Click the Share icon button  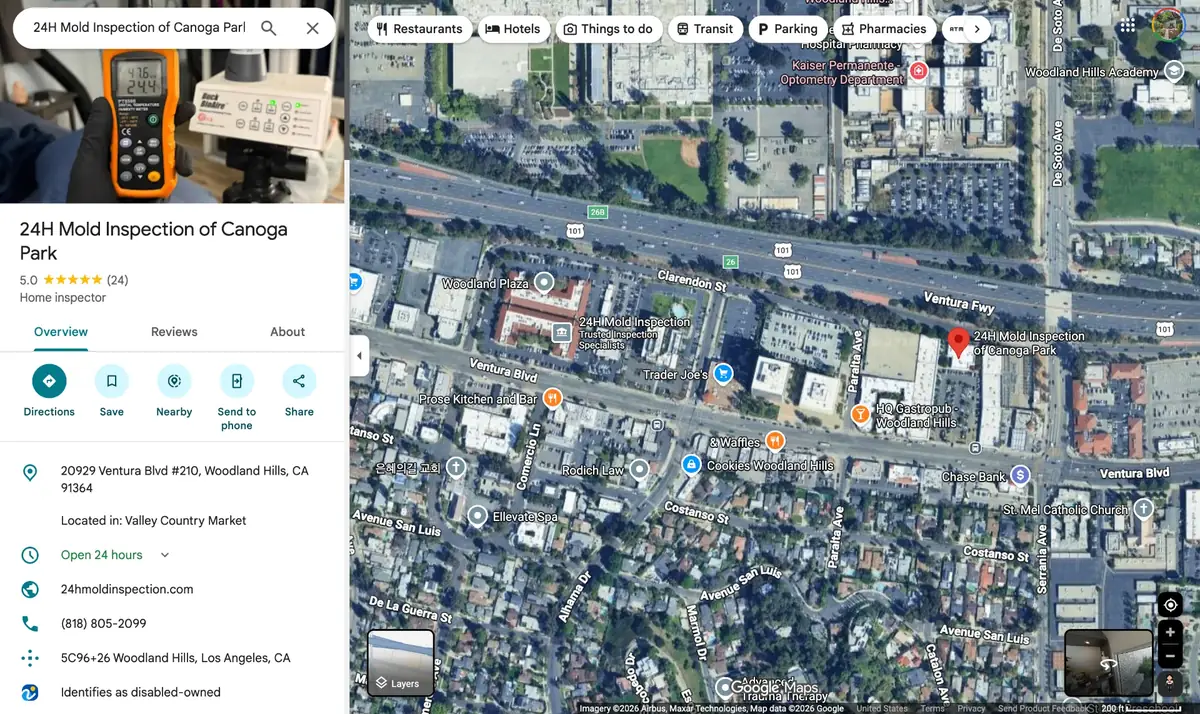point(299,381)
